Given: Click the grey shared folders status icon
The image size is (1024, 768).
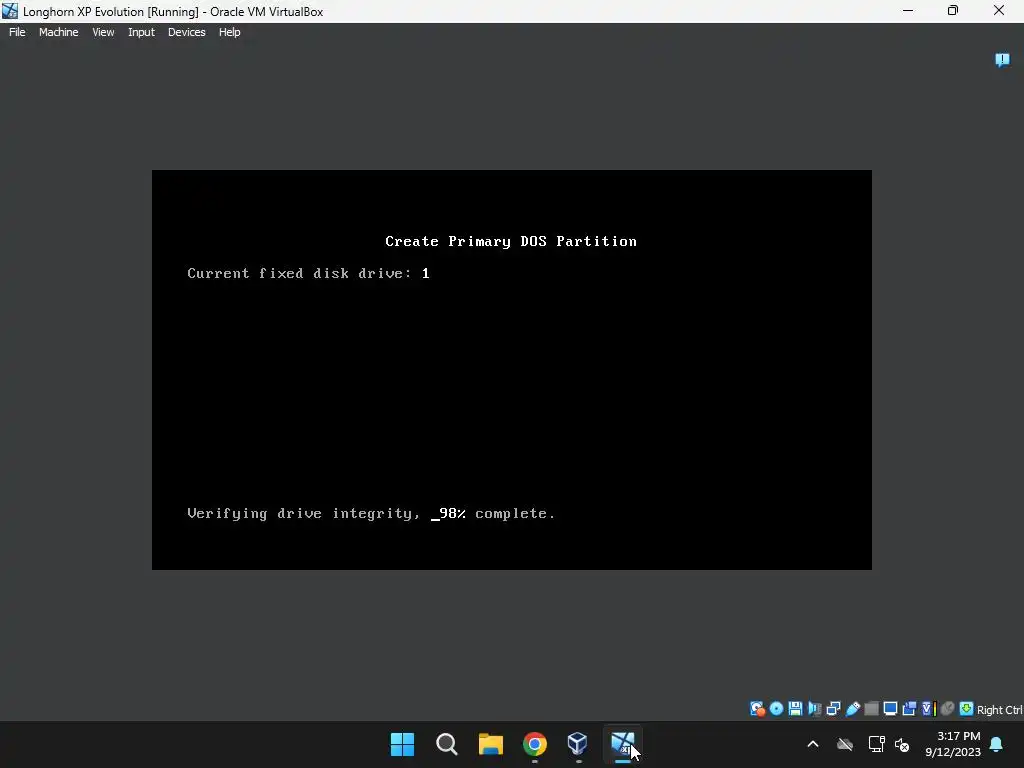Looking at the screenshot, I should pyautogui.click(x=871, y=709).
